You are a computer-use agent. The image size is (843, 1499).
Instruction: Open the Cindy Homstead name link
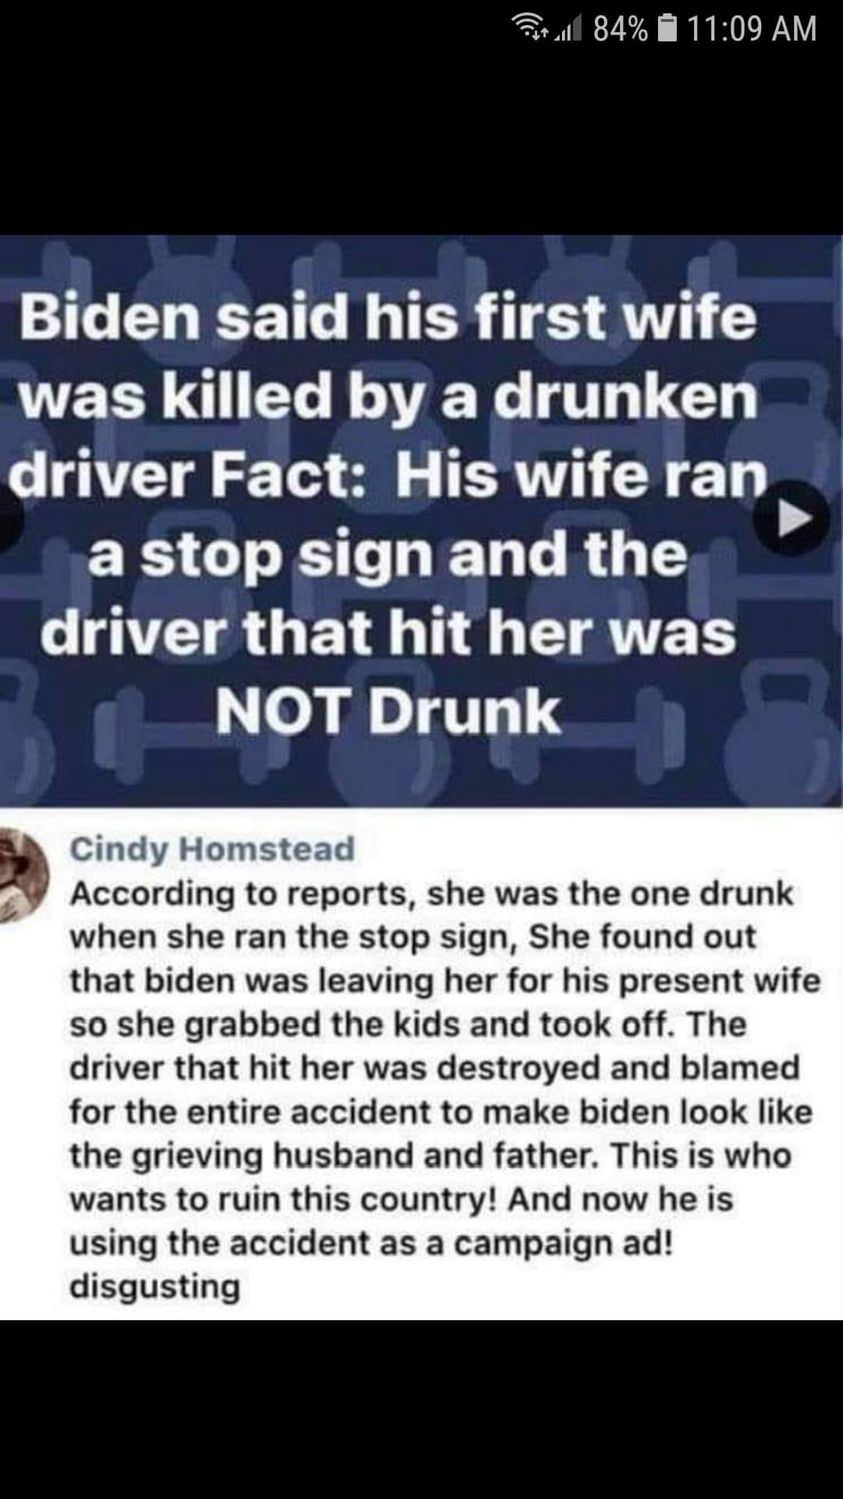(212, 849)
